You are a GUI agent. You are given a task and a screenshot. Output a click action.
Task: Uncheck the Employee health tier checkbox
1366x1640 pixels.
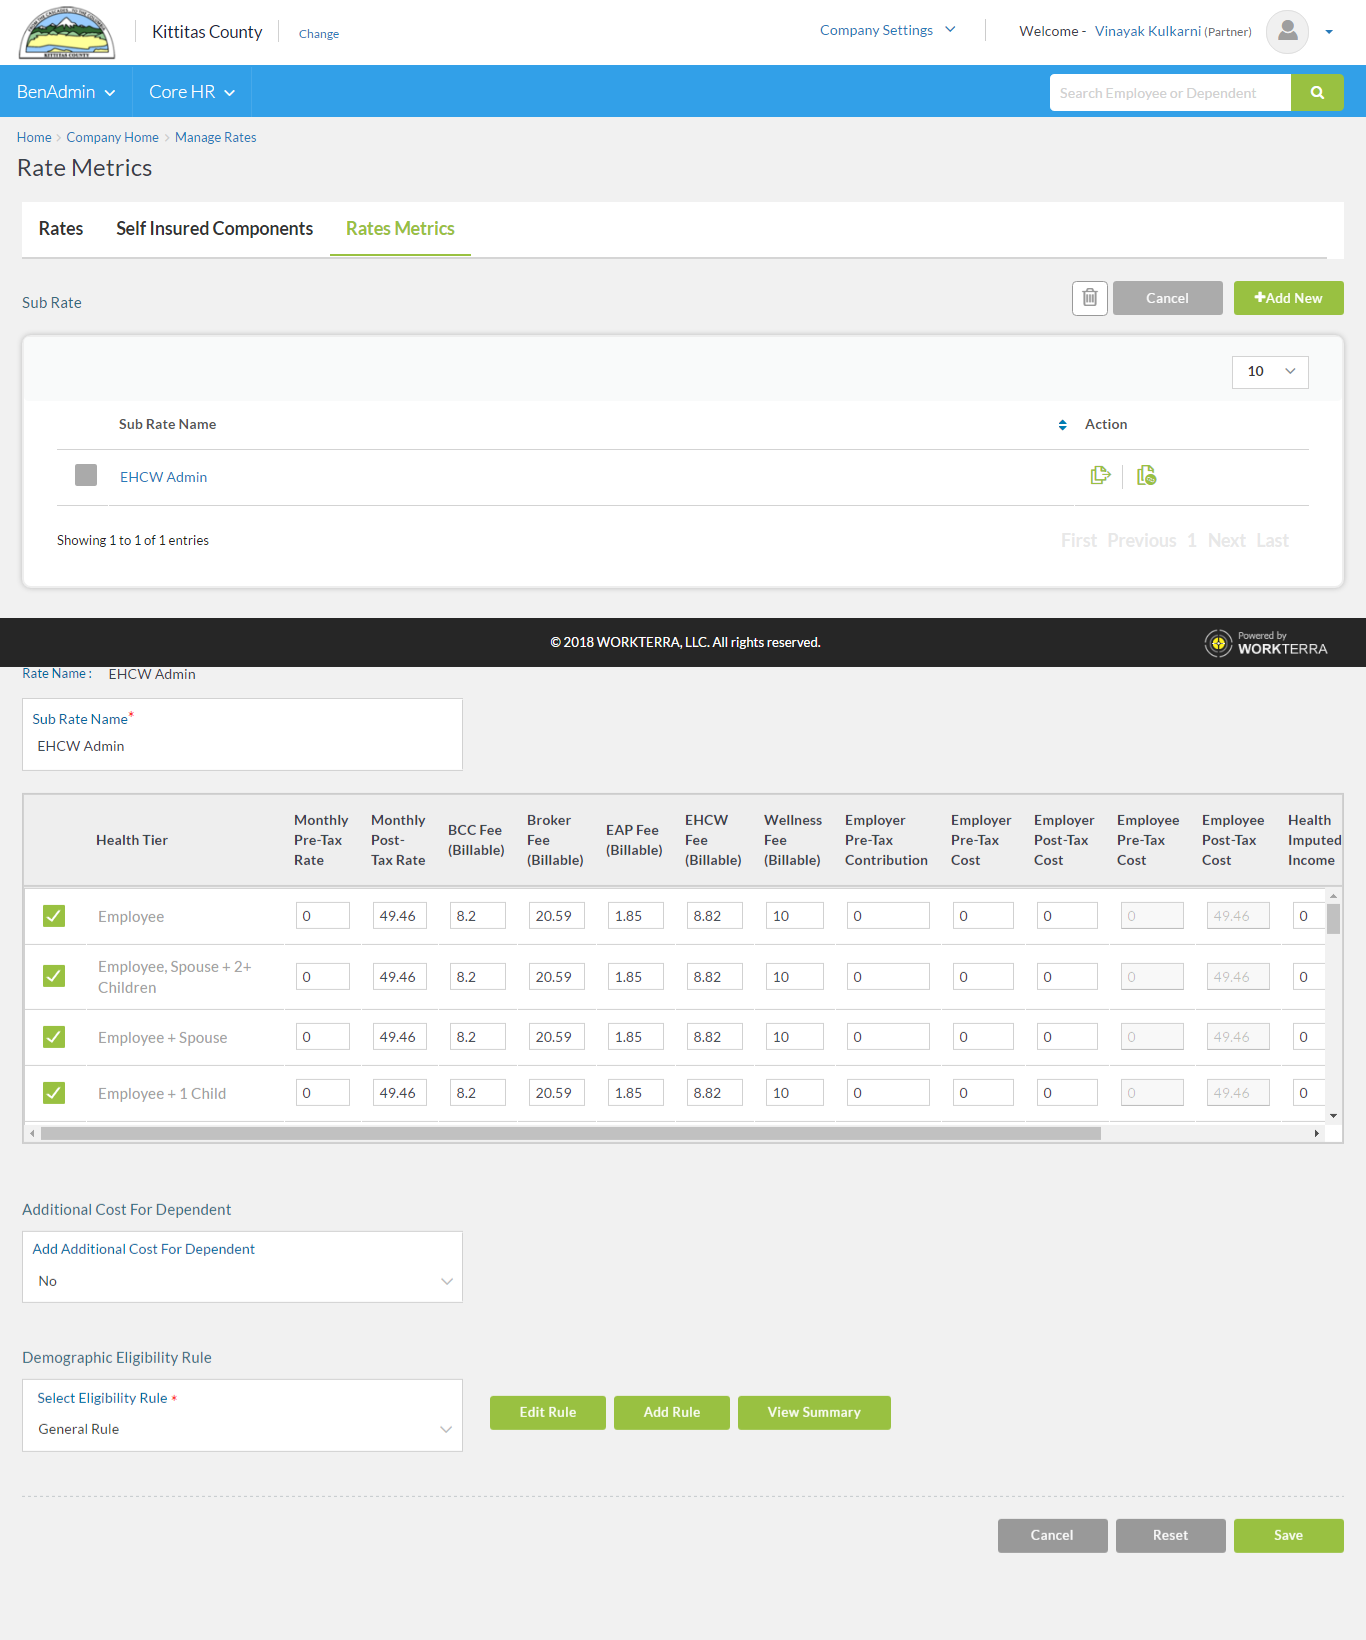coord(54,916)
